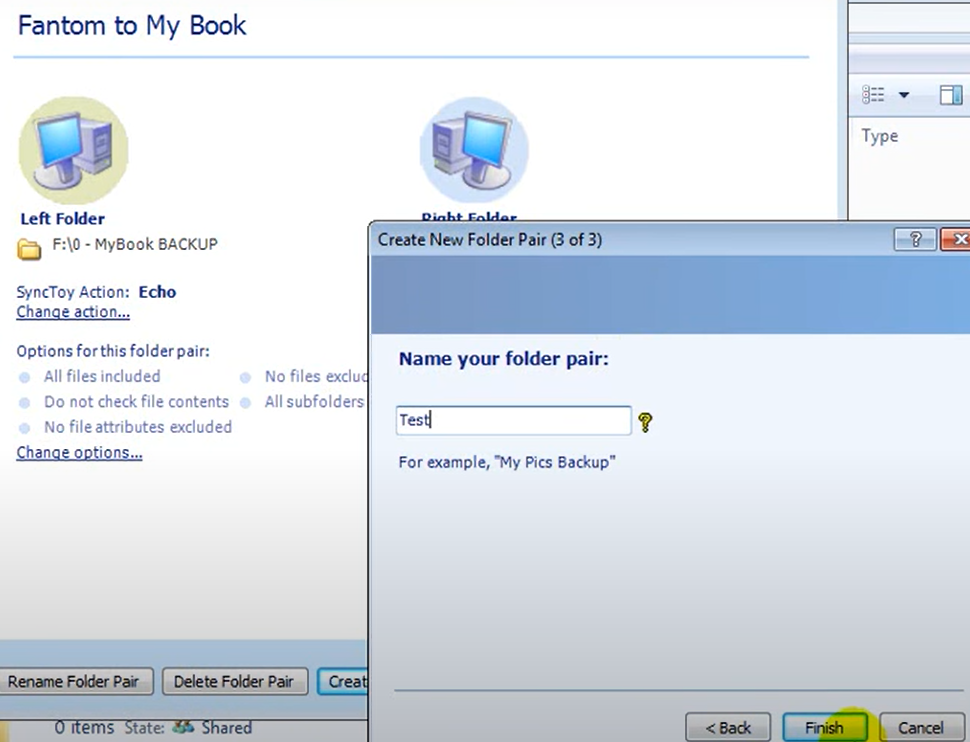Click the dialog title bar help button
This screenshot has height=742, width=970.
click(915, 239)
